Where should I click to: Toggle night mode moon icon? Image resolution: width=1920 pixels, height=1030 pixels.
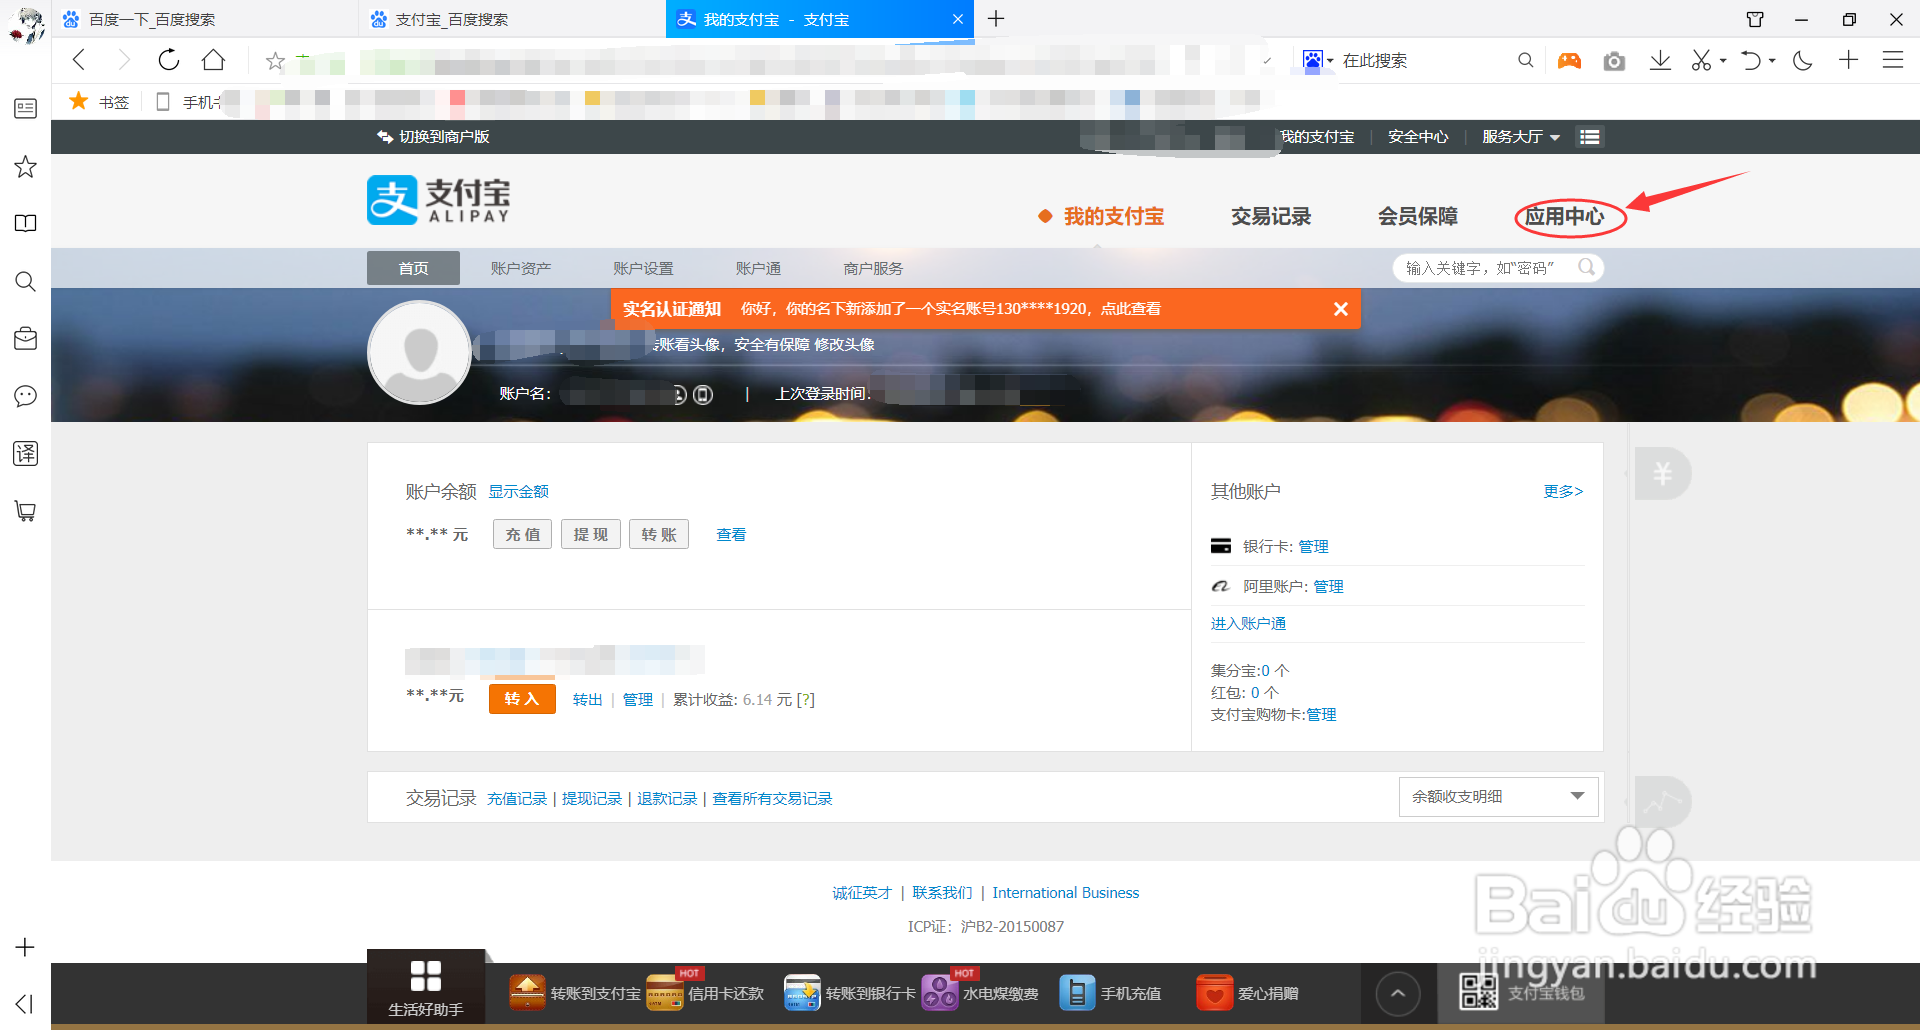point(1803,60)
